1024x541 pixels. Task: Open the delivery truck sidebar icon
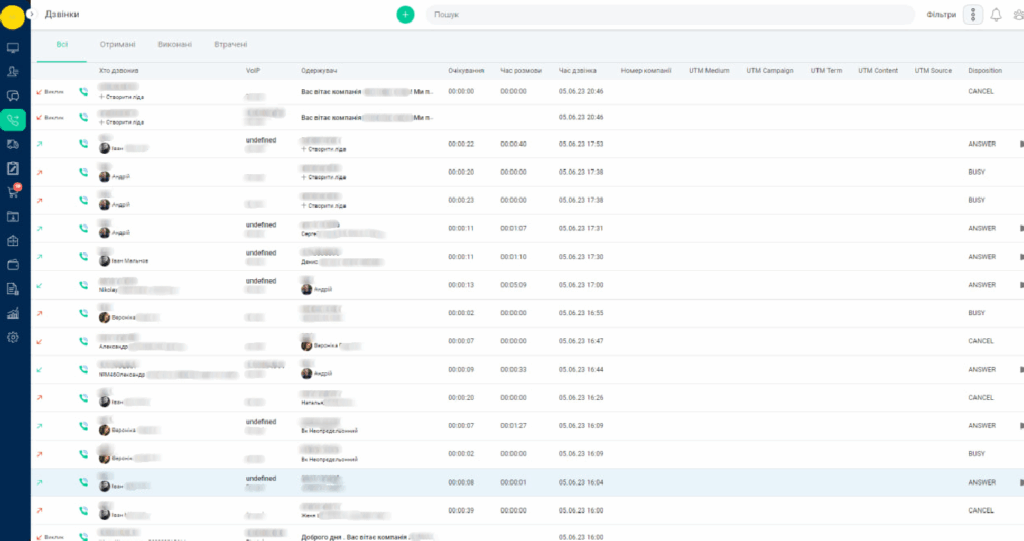pyautogui.click(x=13, y=144)
